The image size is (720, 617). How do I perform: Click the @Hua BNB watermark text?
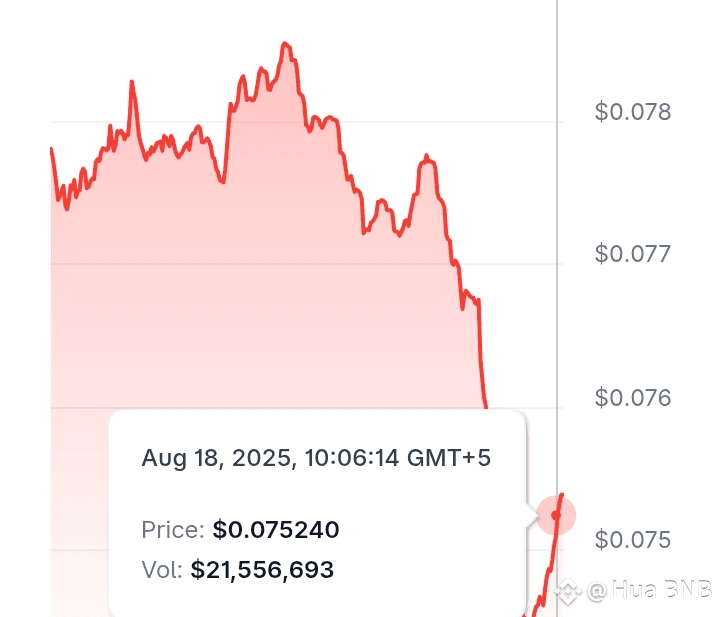pyautogui.click(x=649, y=590)
